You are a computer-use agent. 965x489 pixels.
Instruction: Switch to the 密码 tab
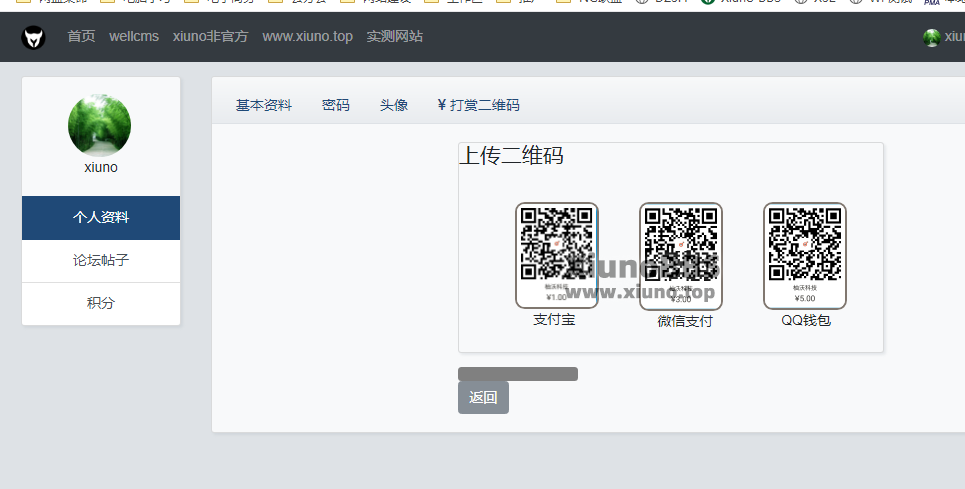tap(336, 105)
